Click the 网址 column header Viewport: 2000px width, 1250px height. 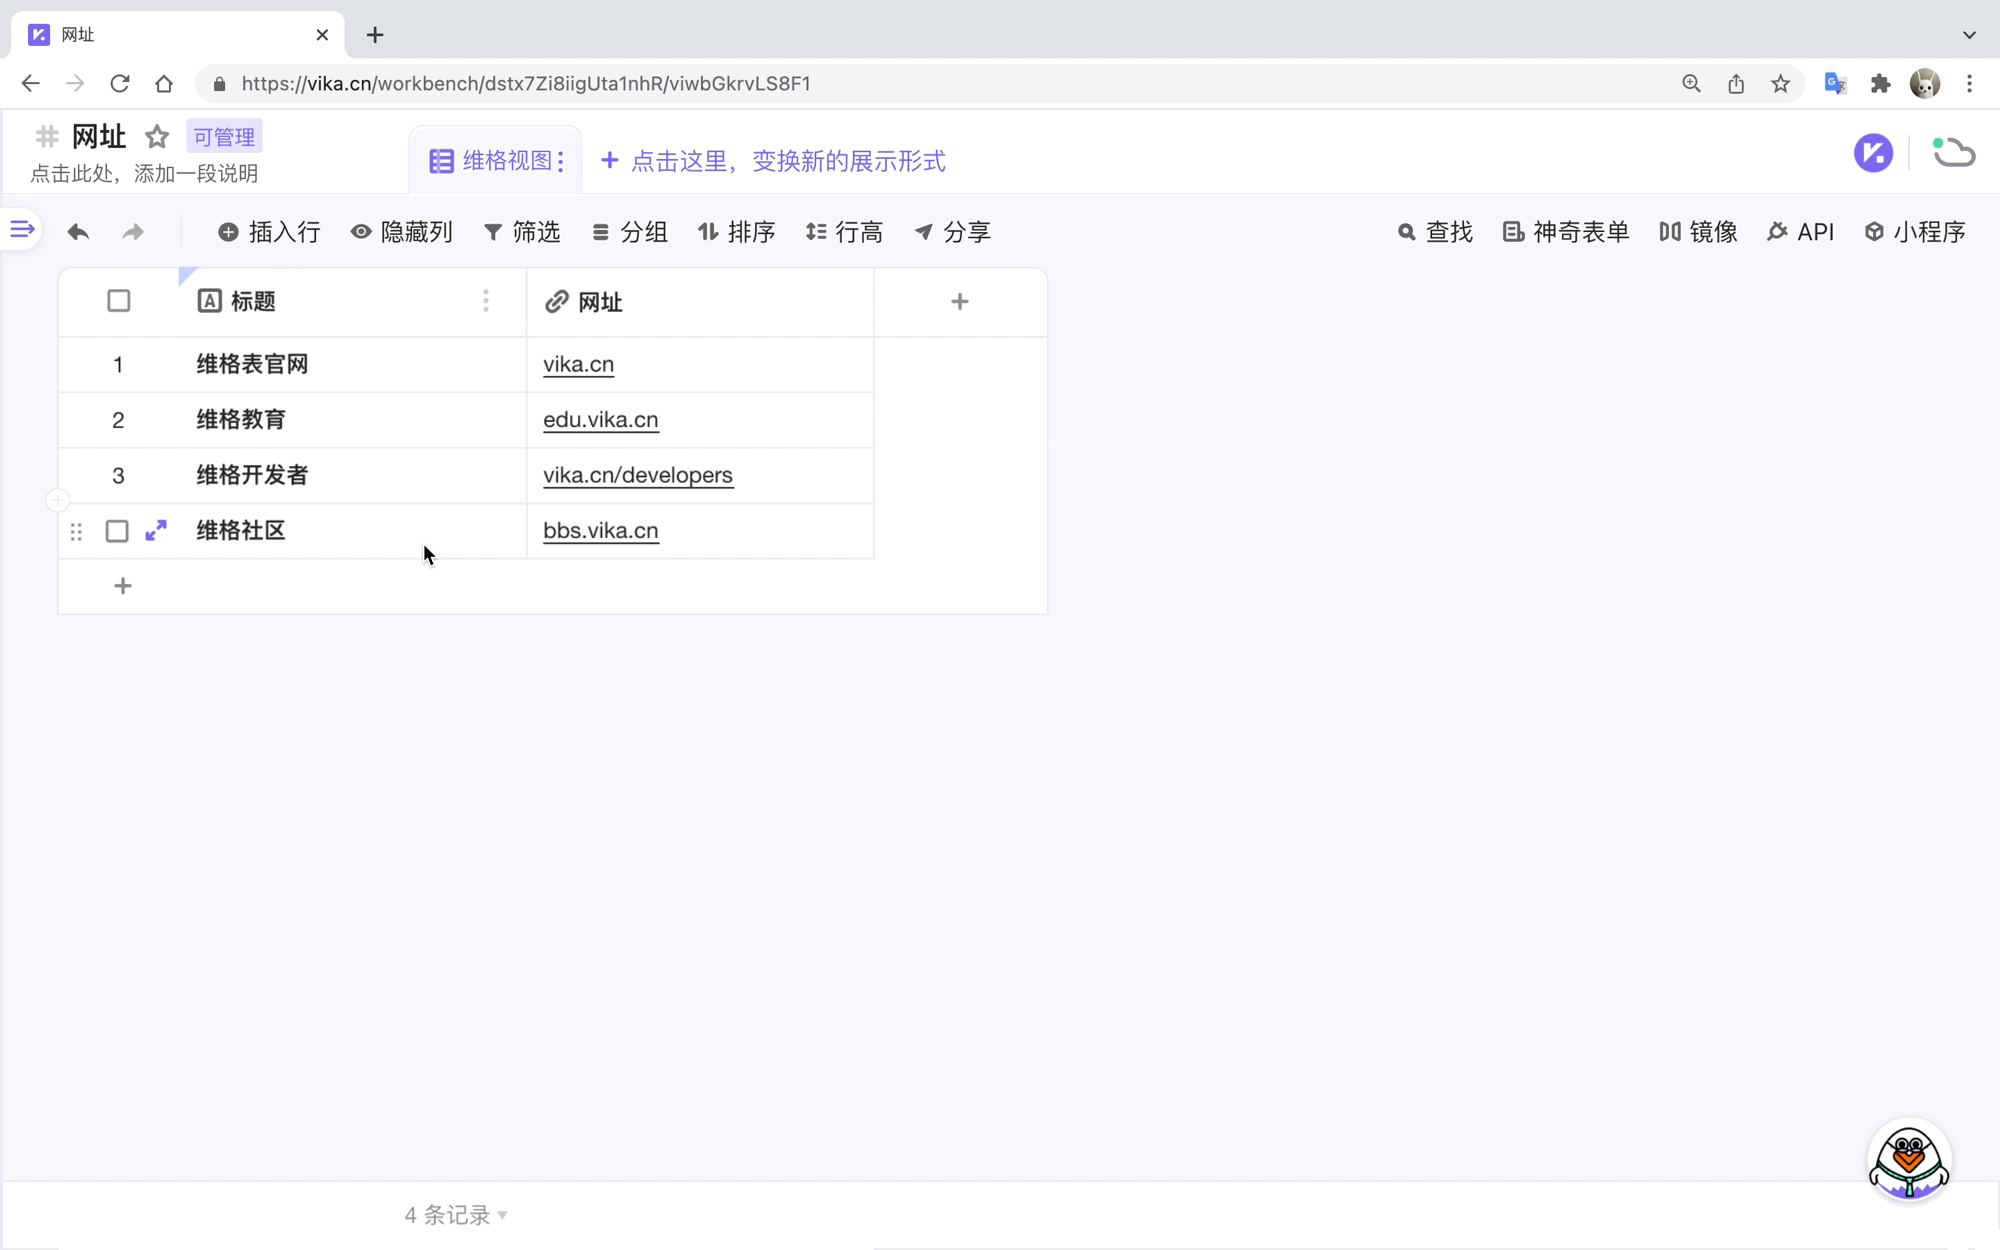pos(700,302)
